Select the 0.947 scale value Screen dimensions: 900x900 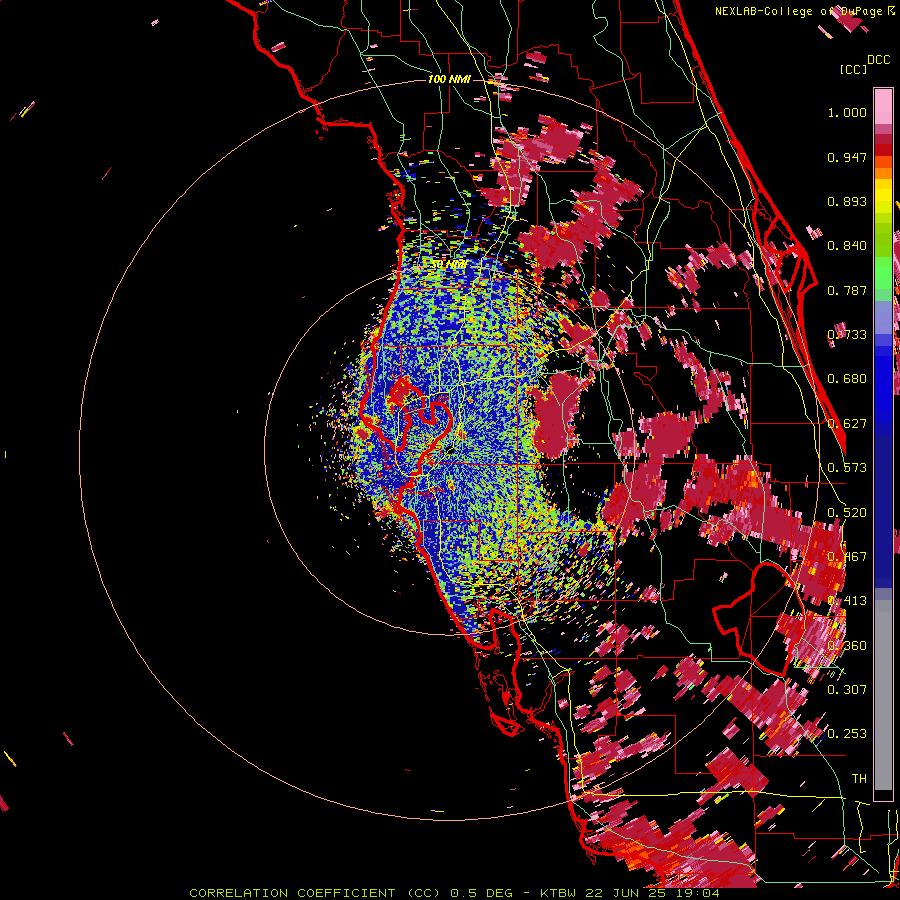tap(847, 157)
